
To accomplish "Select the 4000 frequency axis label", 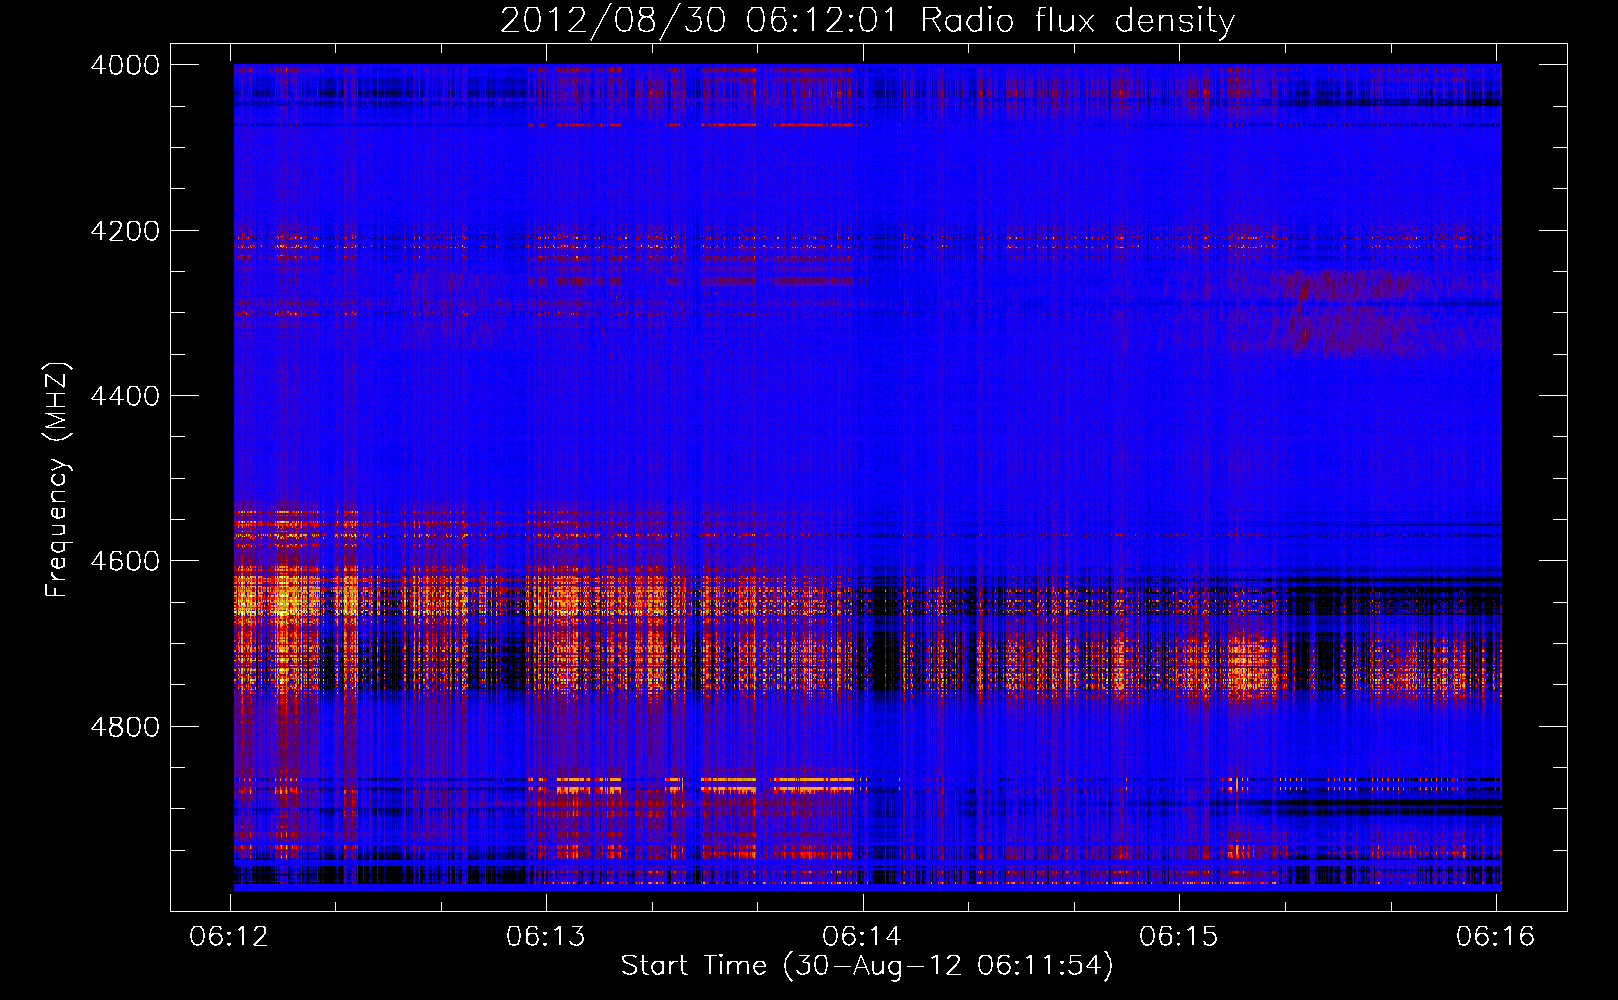I will [125, 65].
